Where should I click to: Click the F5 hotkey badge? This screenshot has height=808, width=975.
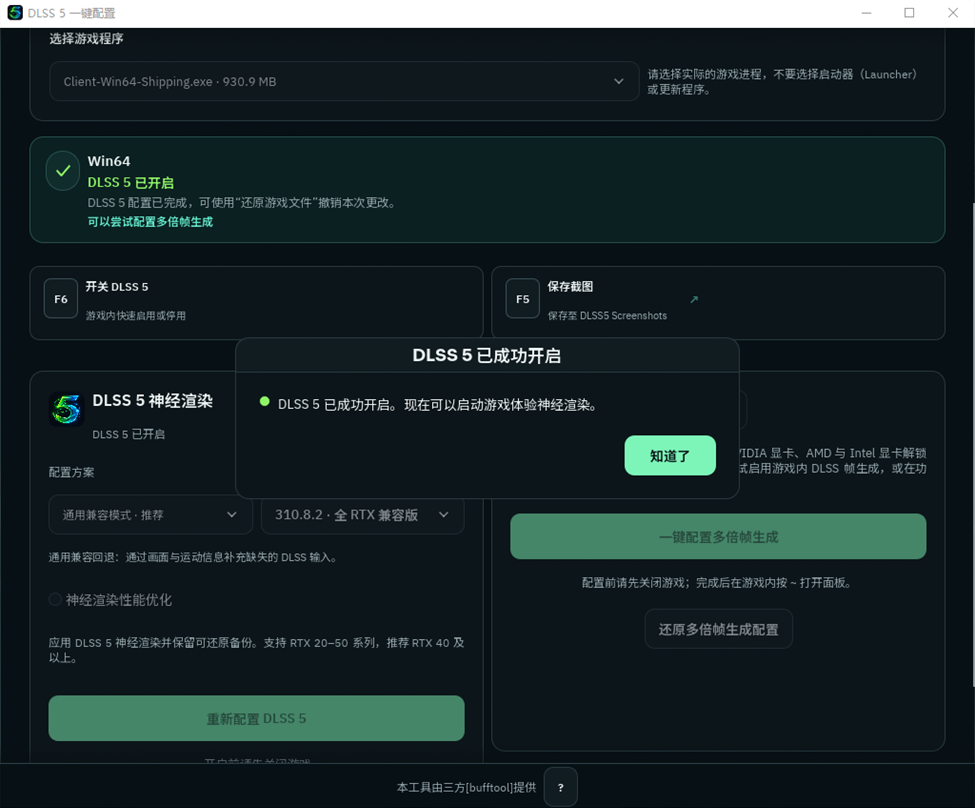tap(522, 299)
